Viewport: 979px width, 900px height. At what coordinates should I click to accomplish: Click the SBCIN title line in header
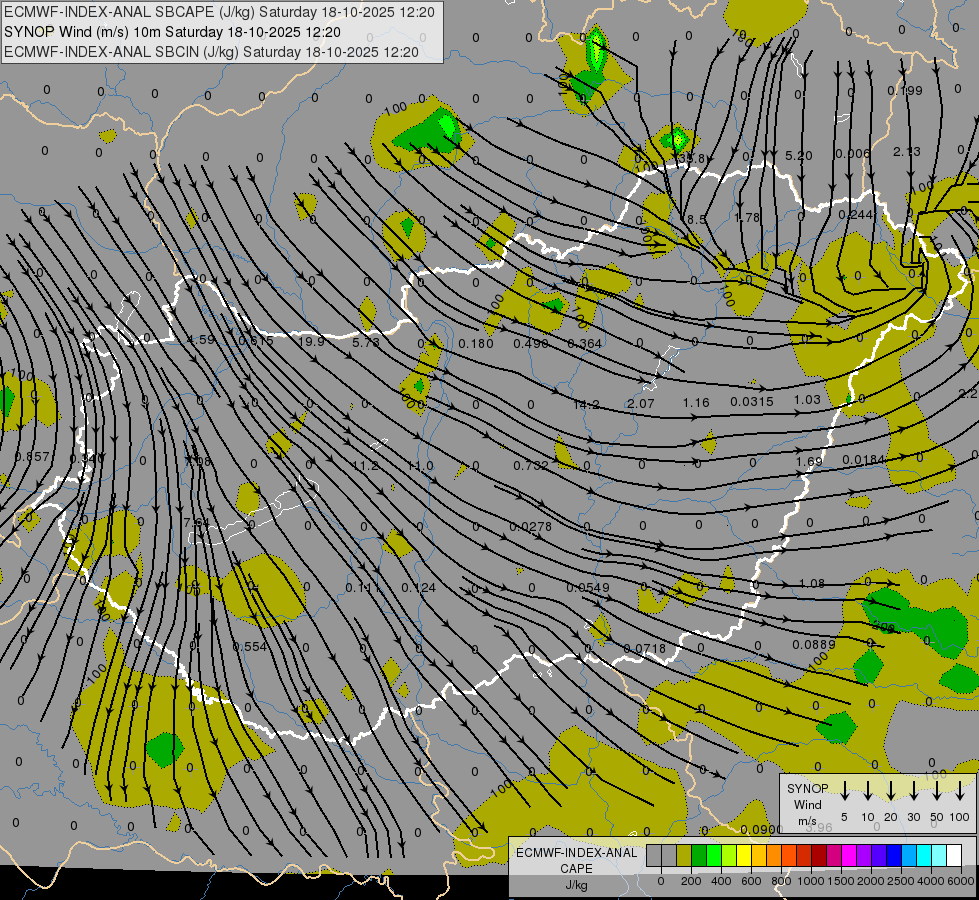point(211,52)
